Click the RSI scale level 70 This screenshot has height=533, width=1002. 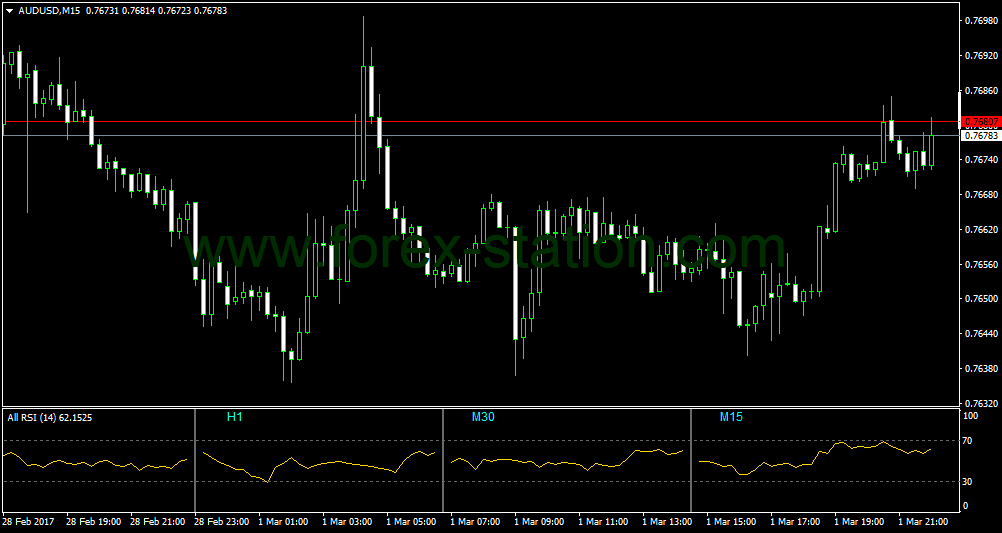point(968,441)
